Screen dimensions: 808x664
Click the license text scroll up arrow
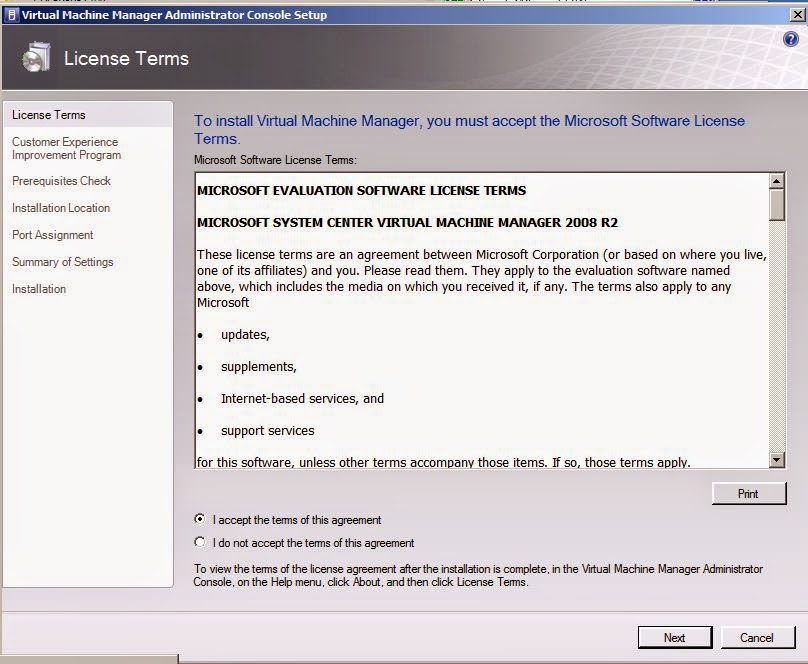[x=777, y=181]
